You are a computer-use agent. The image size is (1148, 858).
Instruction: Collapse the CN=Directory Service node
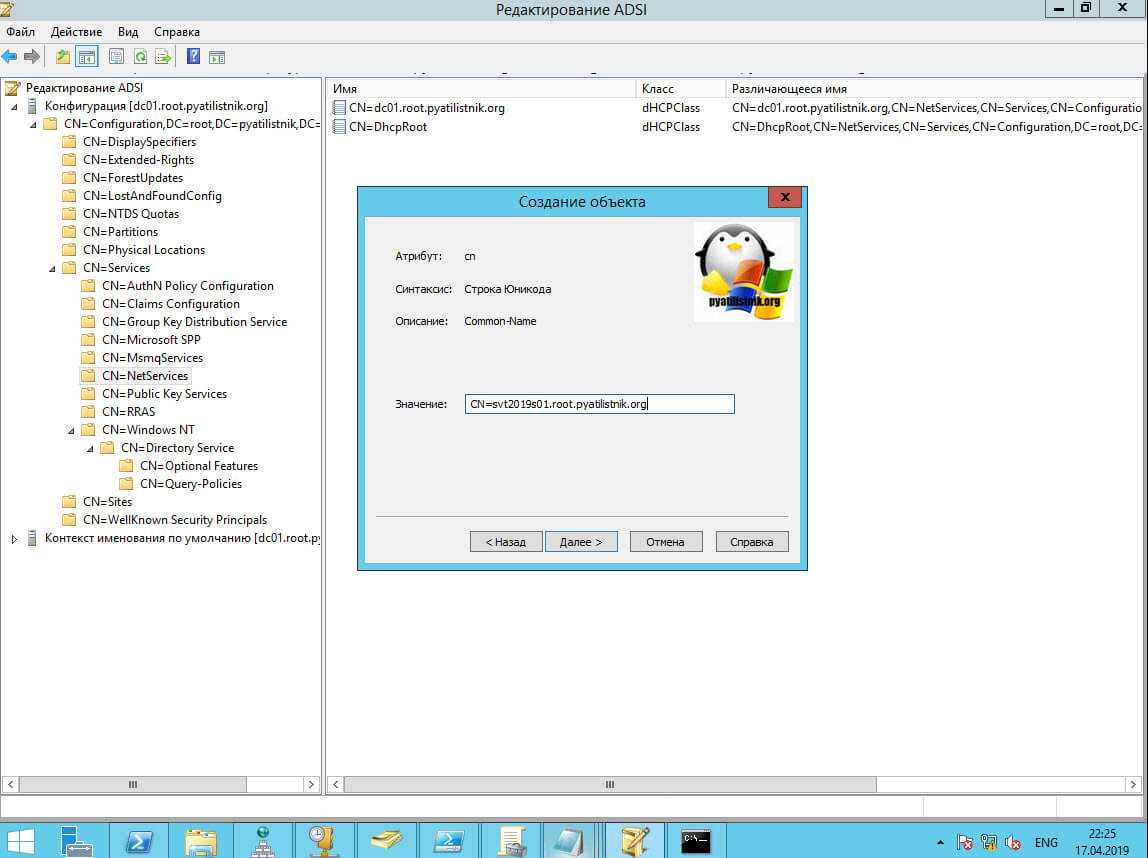[x=90, y=448]
